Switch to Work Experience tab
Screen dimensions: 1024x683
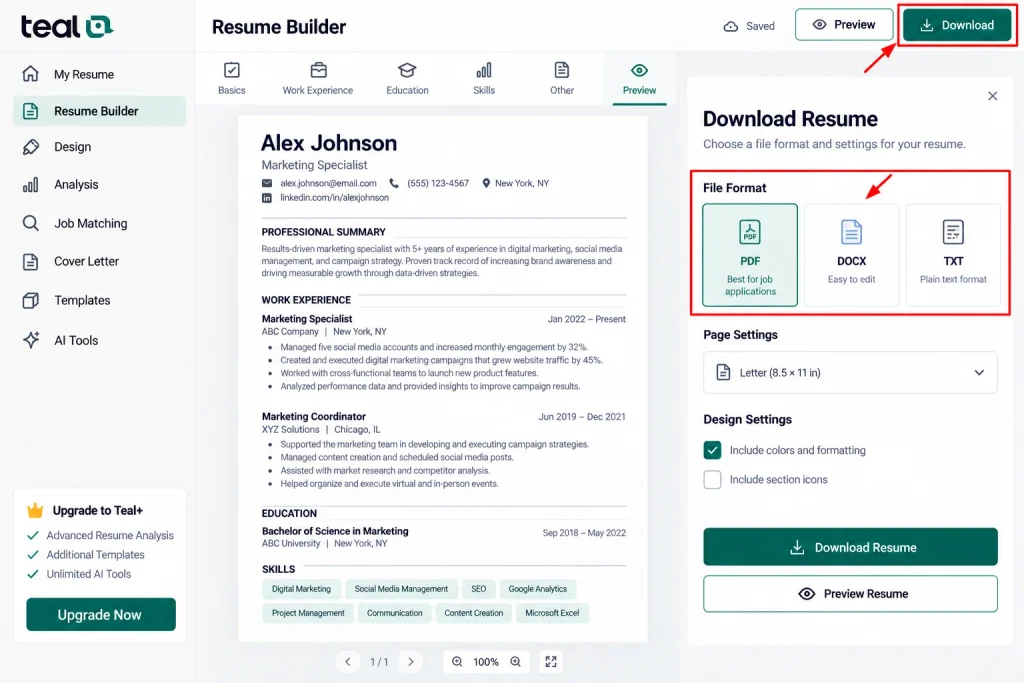click(317, 78)
